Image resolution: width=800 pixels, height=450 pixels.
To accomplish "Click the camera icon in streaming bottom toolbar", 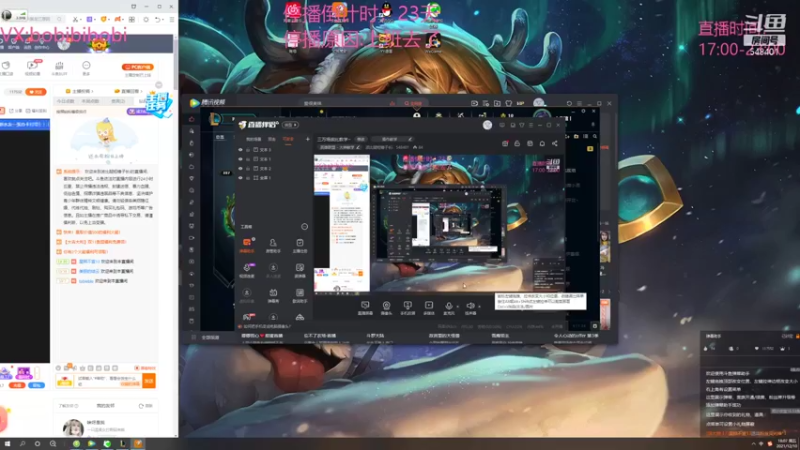I will coord(386,308).
